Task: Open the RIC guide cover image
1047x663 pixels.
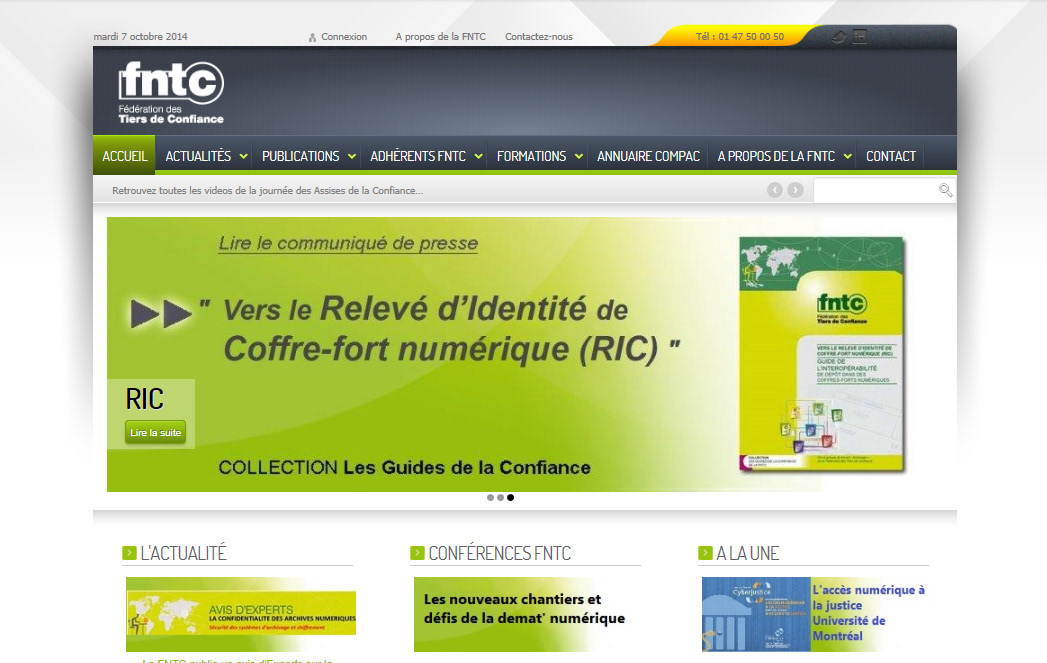Action: coord(822,355)
